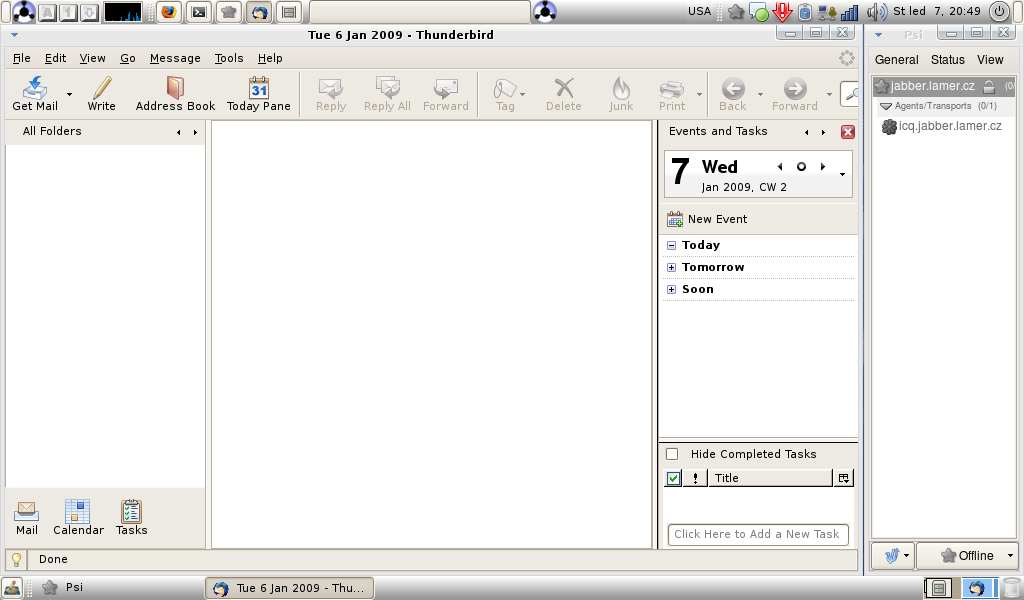Click the Delete toolbar icon
The width and height of the screenshot is (1024, 600).
(564, 88)
